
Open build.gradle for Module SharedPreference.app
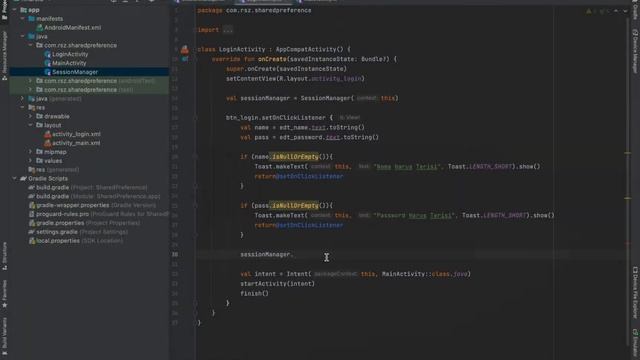click(98, 196)
